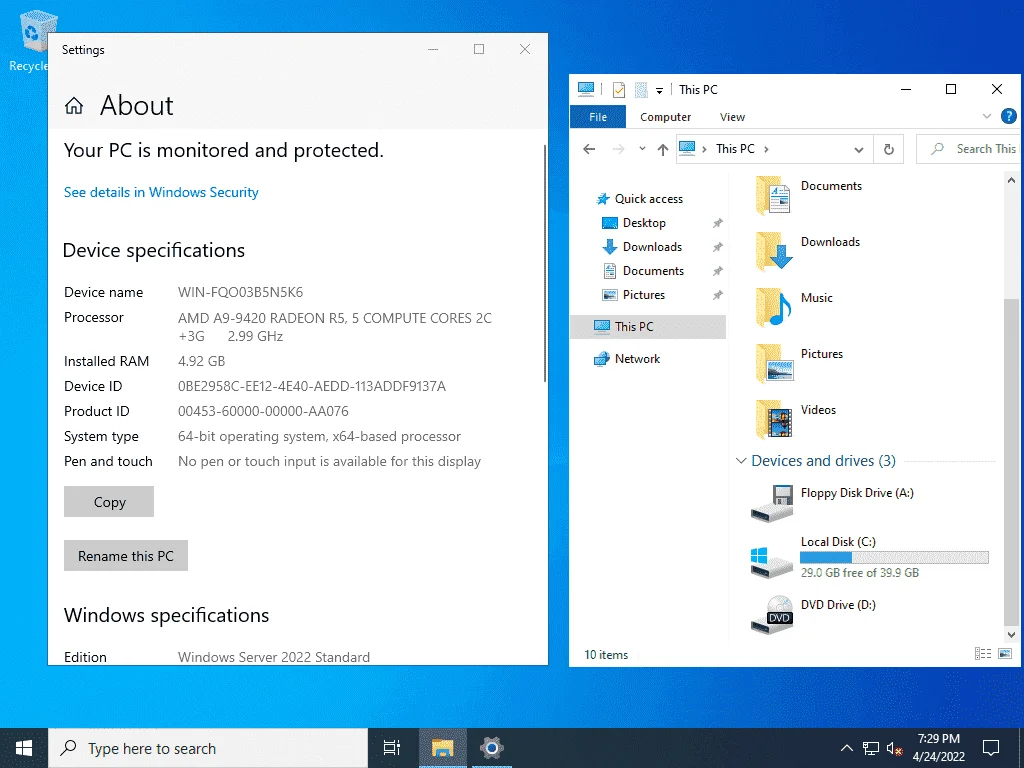The height and width of the screenshot is (768, 1024).
Task: Select Floppy Disk Drive (A:) icon
Action: click(772, 503)
